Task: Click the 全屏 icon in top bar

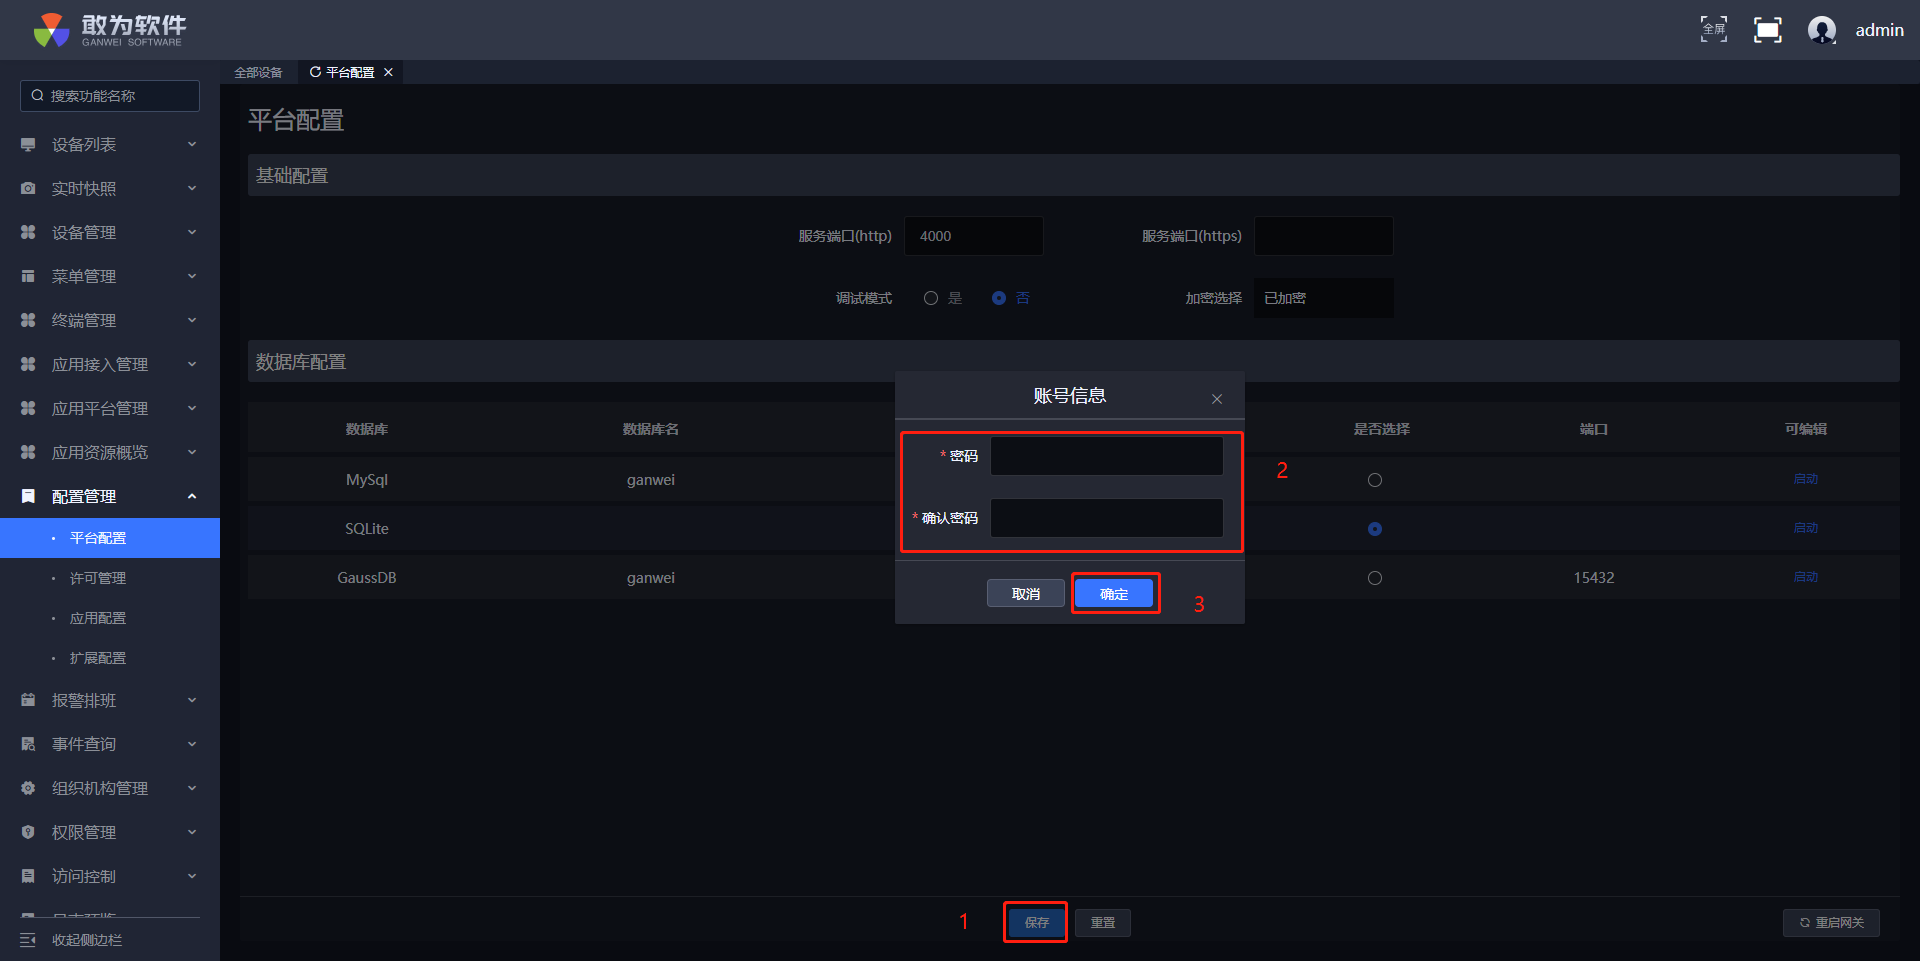Action: click(1713, 30)
